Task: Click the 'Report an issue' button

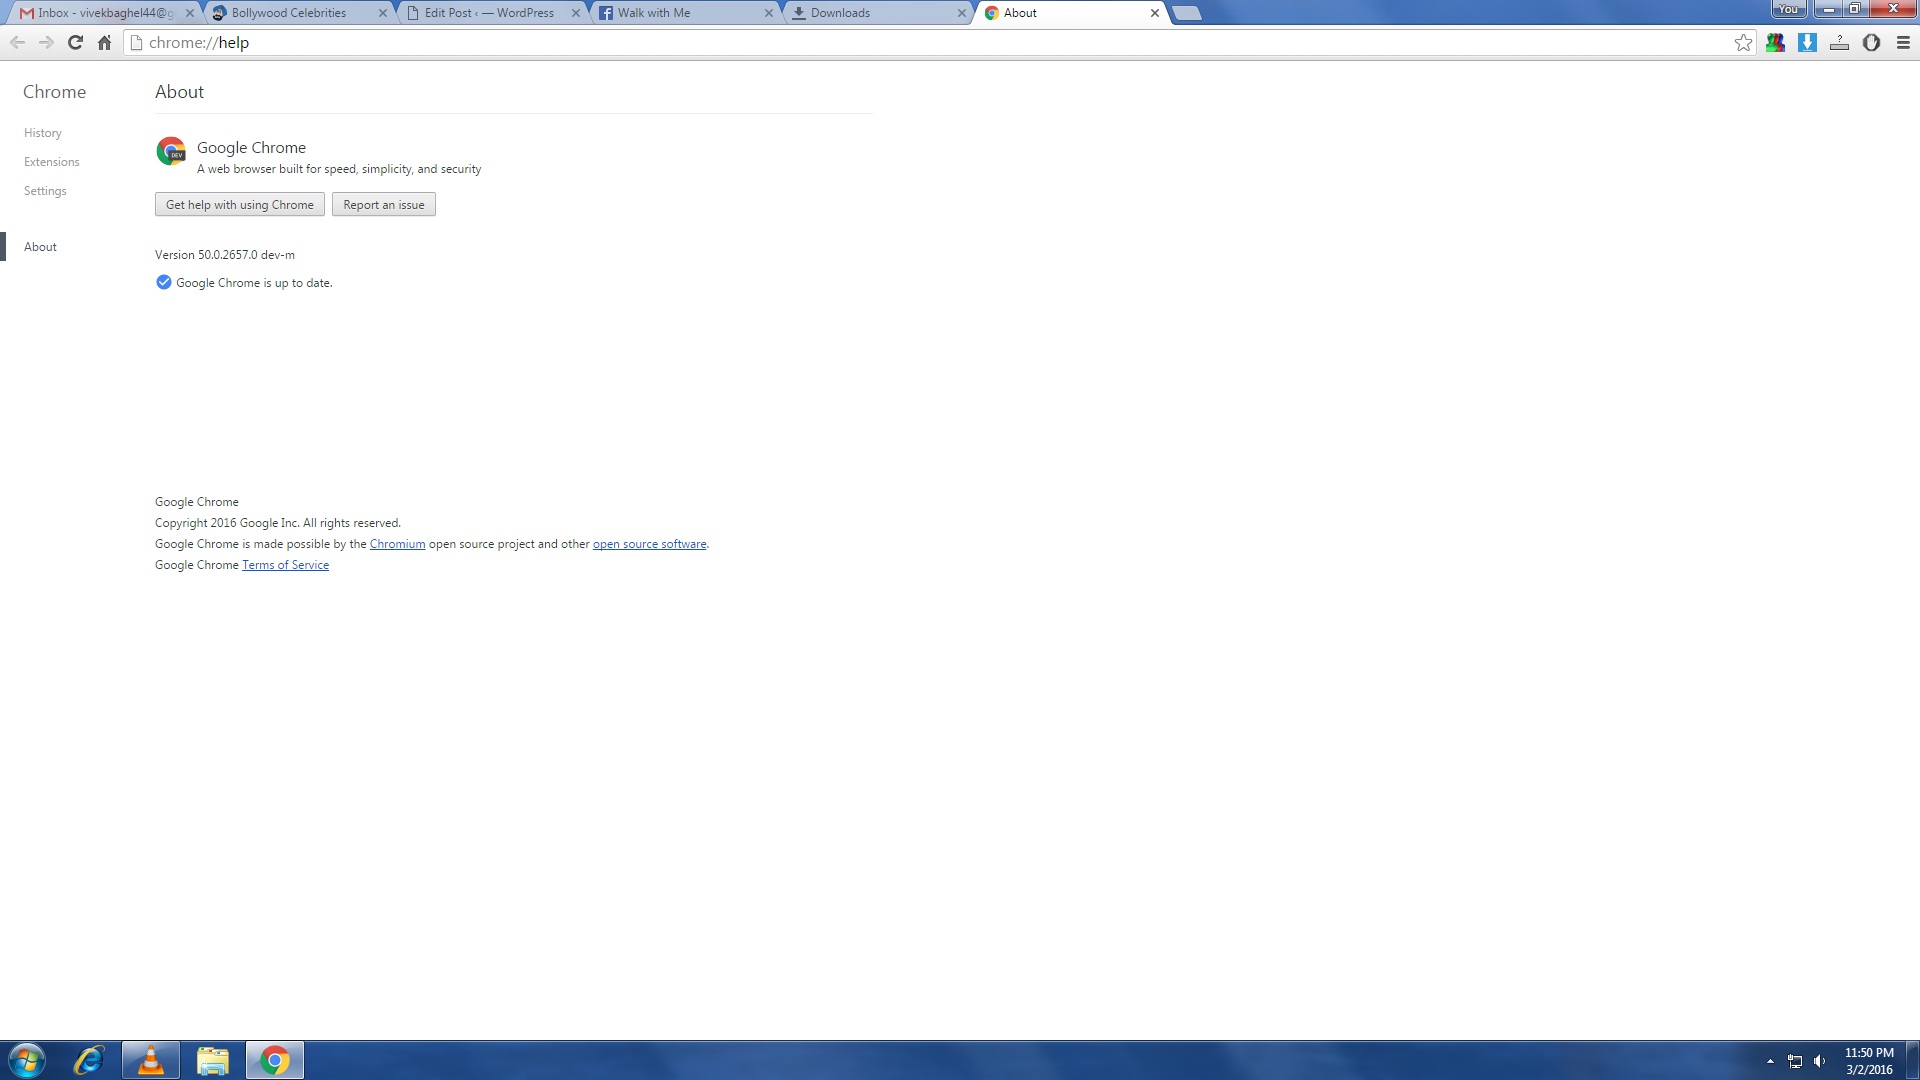Action: pyautogui.click(x=384, y=205)
